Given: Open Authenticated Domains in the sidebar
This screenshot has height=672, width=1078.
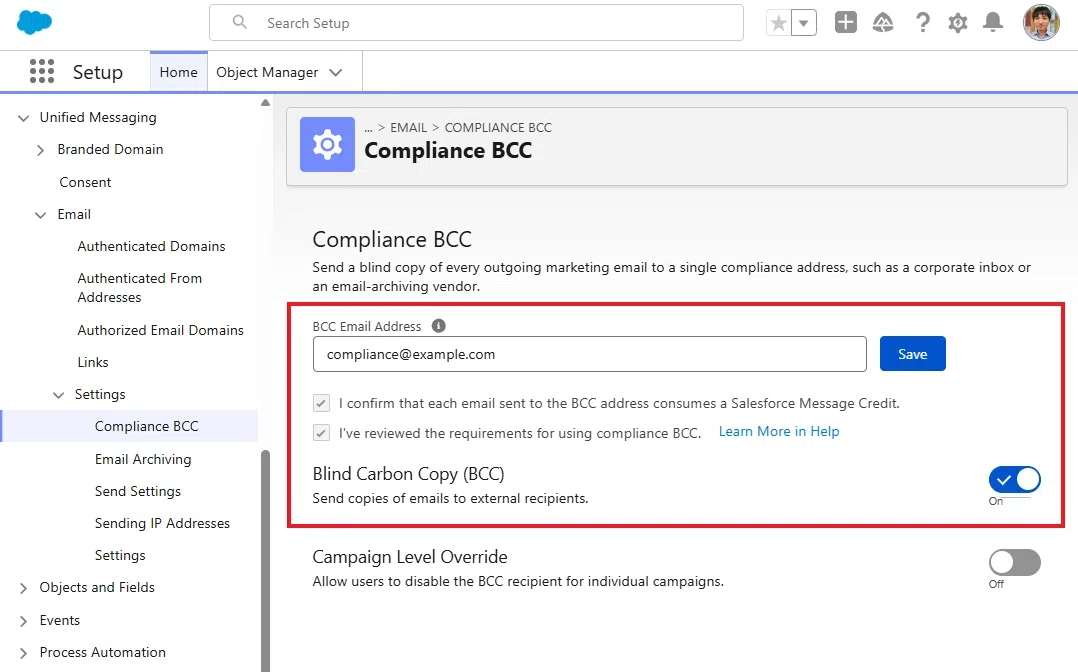Looking at the screenshot, I should pos(151,246).
